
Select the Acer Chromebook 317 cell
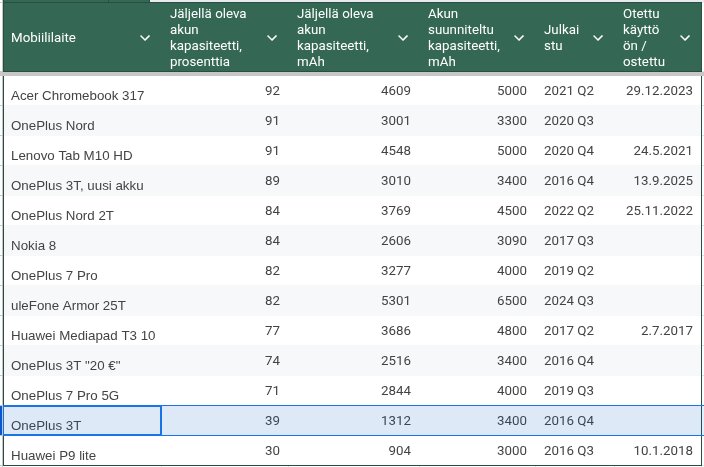point(80,95)
